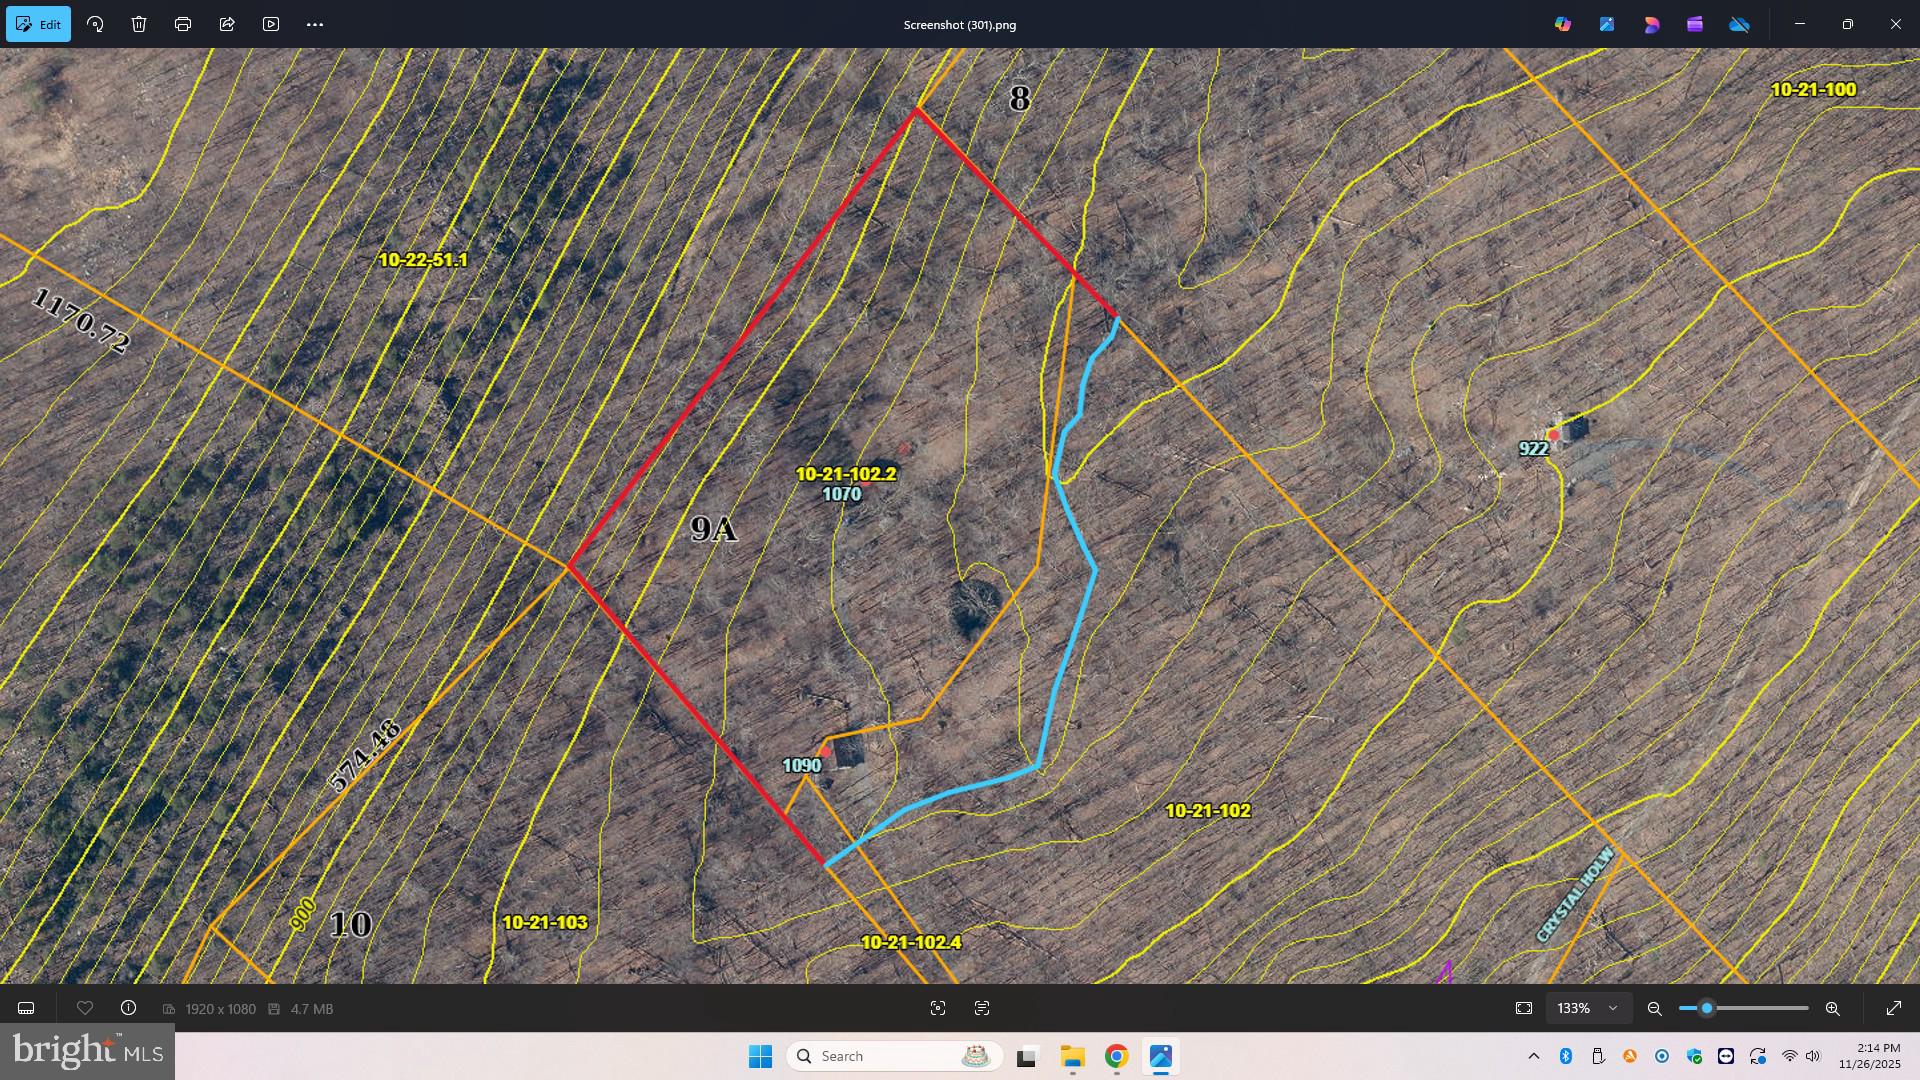
Task: Open scan text icon
Action: (x=982, y=1008)
